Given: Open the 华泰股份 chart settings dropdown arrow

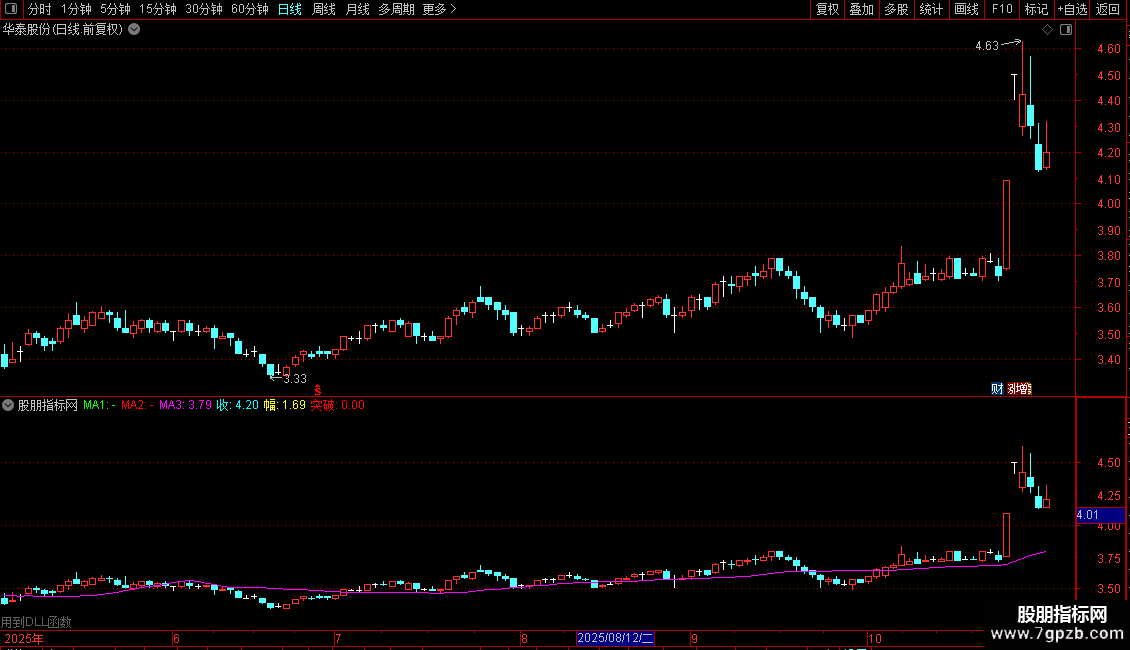Looking at the screenshot, I should coord(134,30).
